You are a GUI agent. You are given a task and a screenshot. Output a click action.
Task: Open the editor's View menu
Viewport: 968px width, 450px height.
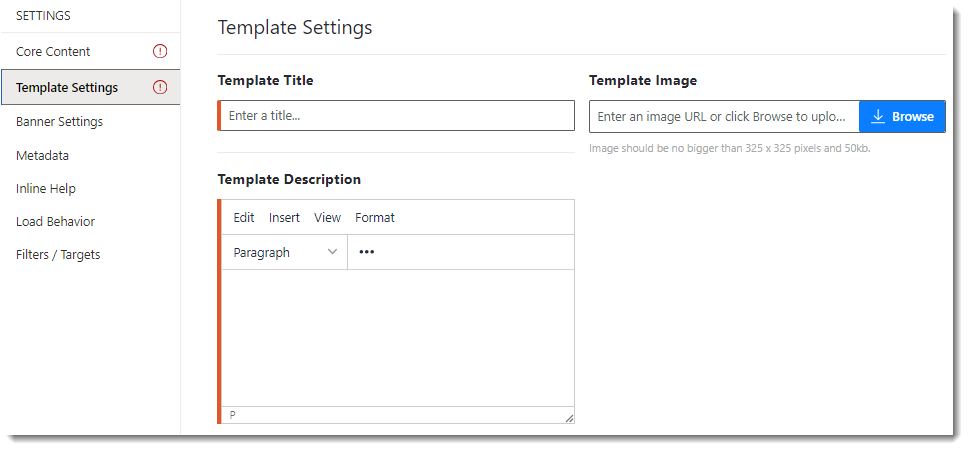[x=327, y=217]
